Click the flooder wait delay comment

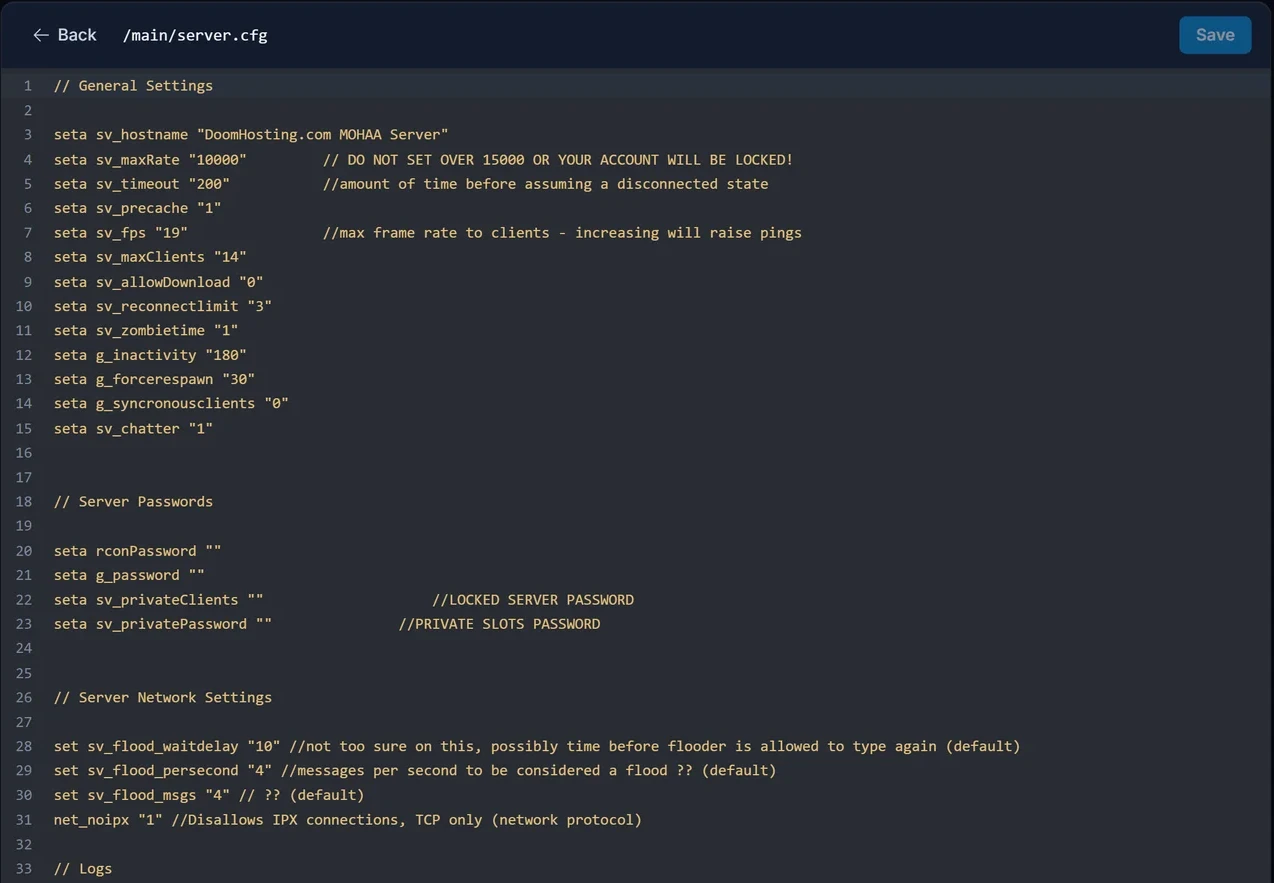[x=655, y=747]
